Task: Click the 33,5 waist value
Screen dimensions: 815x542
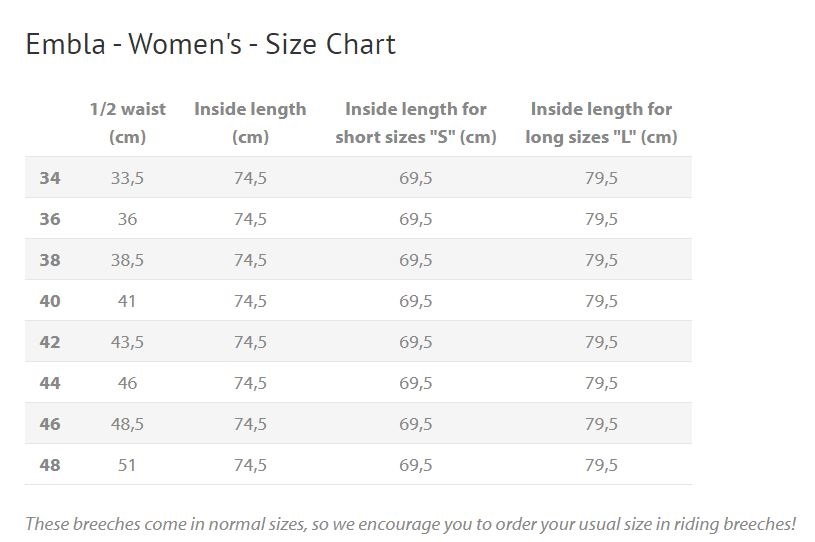Action: click(127, 178)
